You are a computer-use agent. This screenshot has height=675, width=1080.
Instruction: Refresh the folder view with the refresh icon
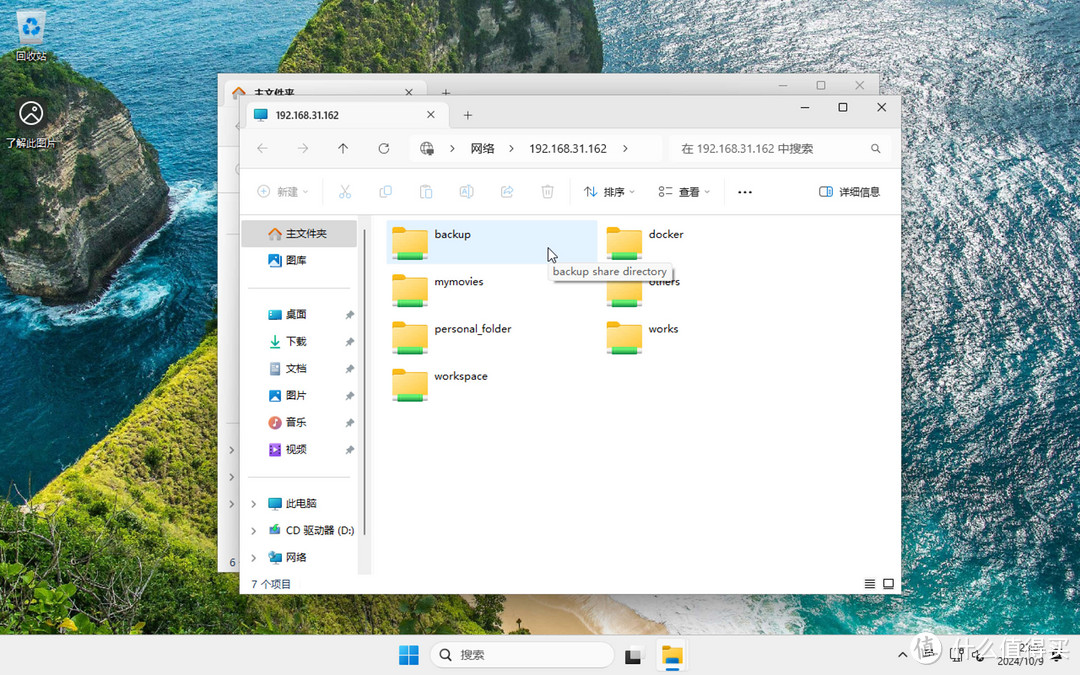click(384, 148)
